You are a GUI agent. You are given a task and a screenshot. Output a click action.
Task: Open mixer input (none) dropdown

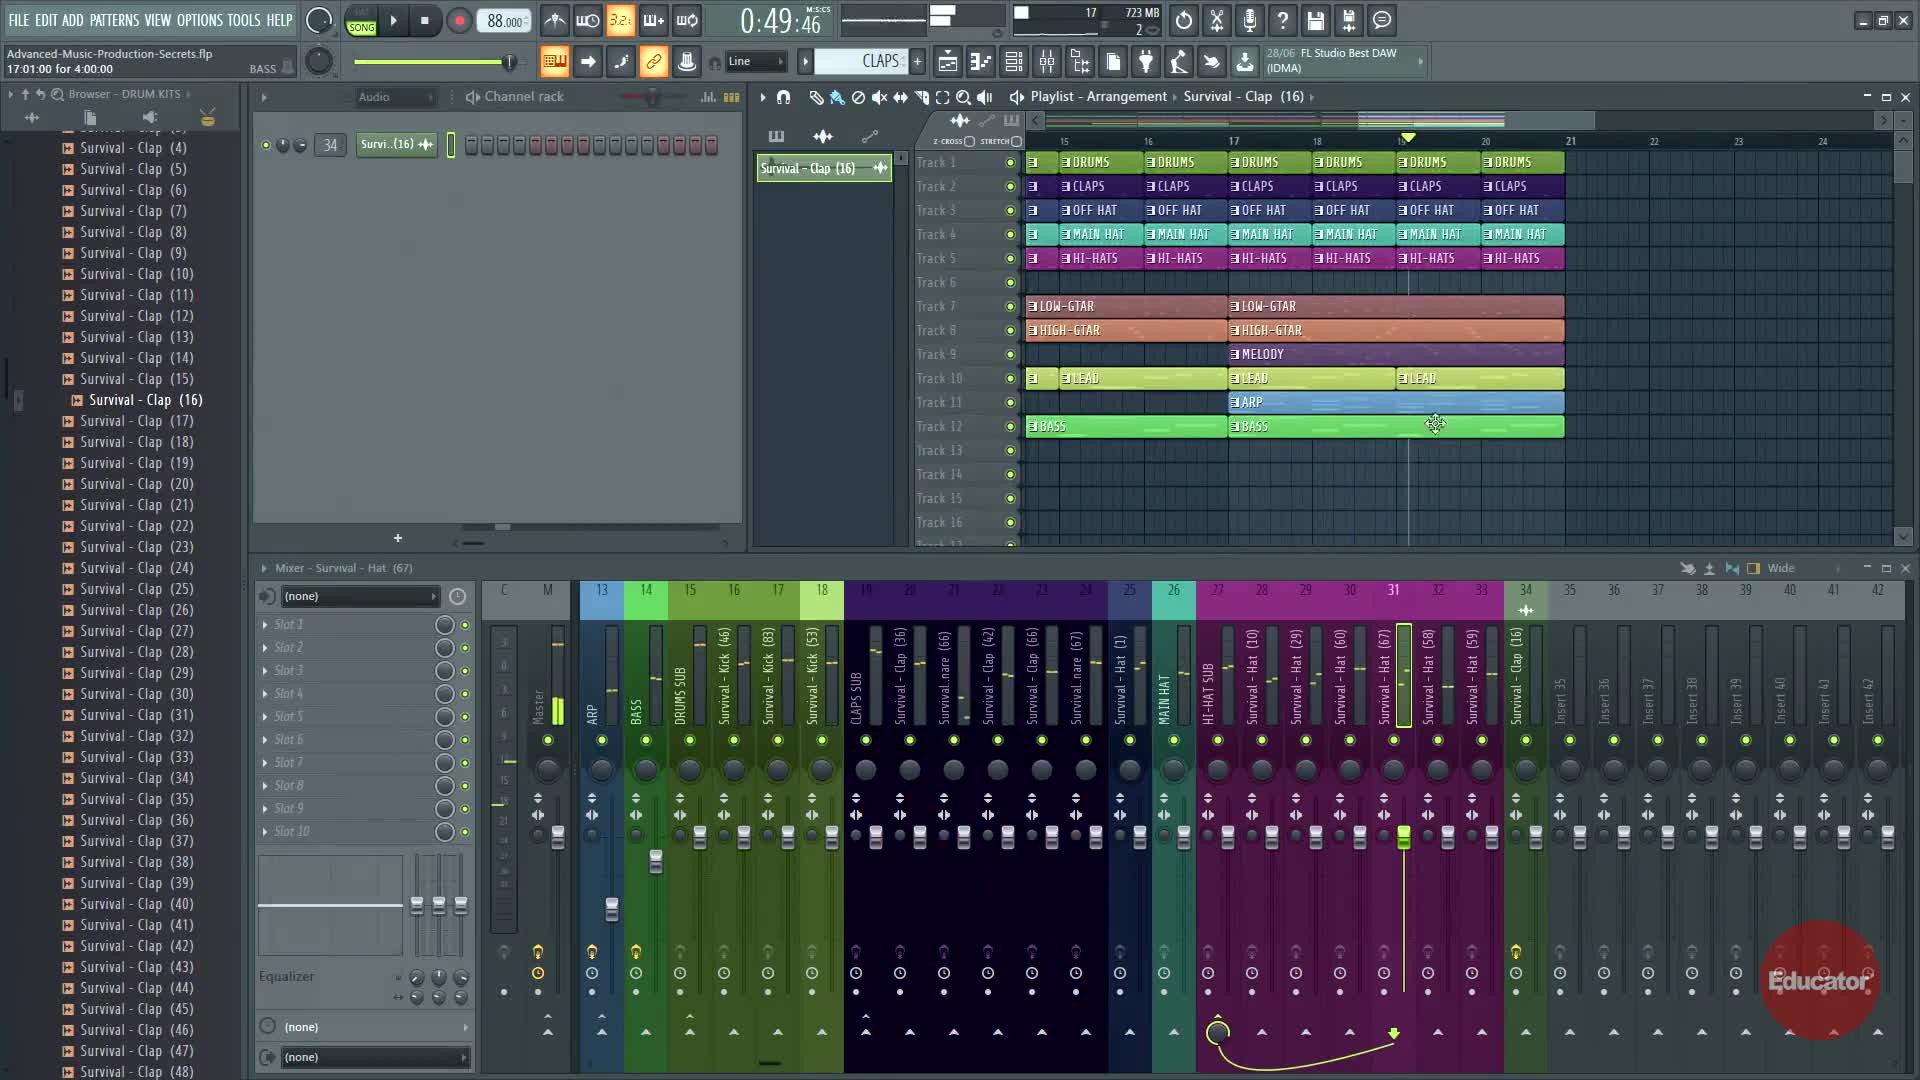360,596
